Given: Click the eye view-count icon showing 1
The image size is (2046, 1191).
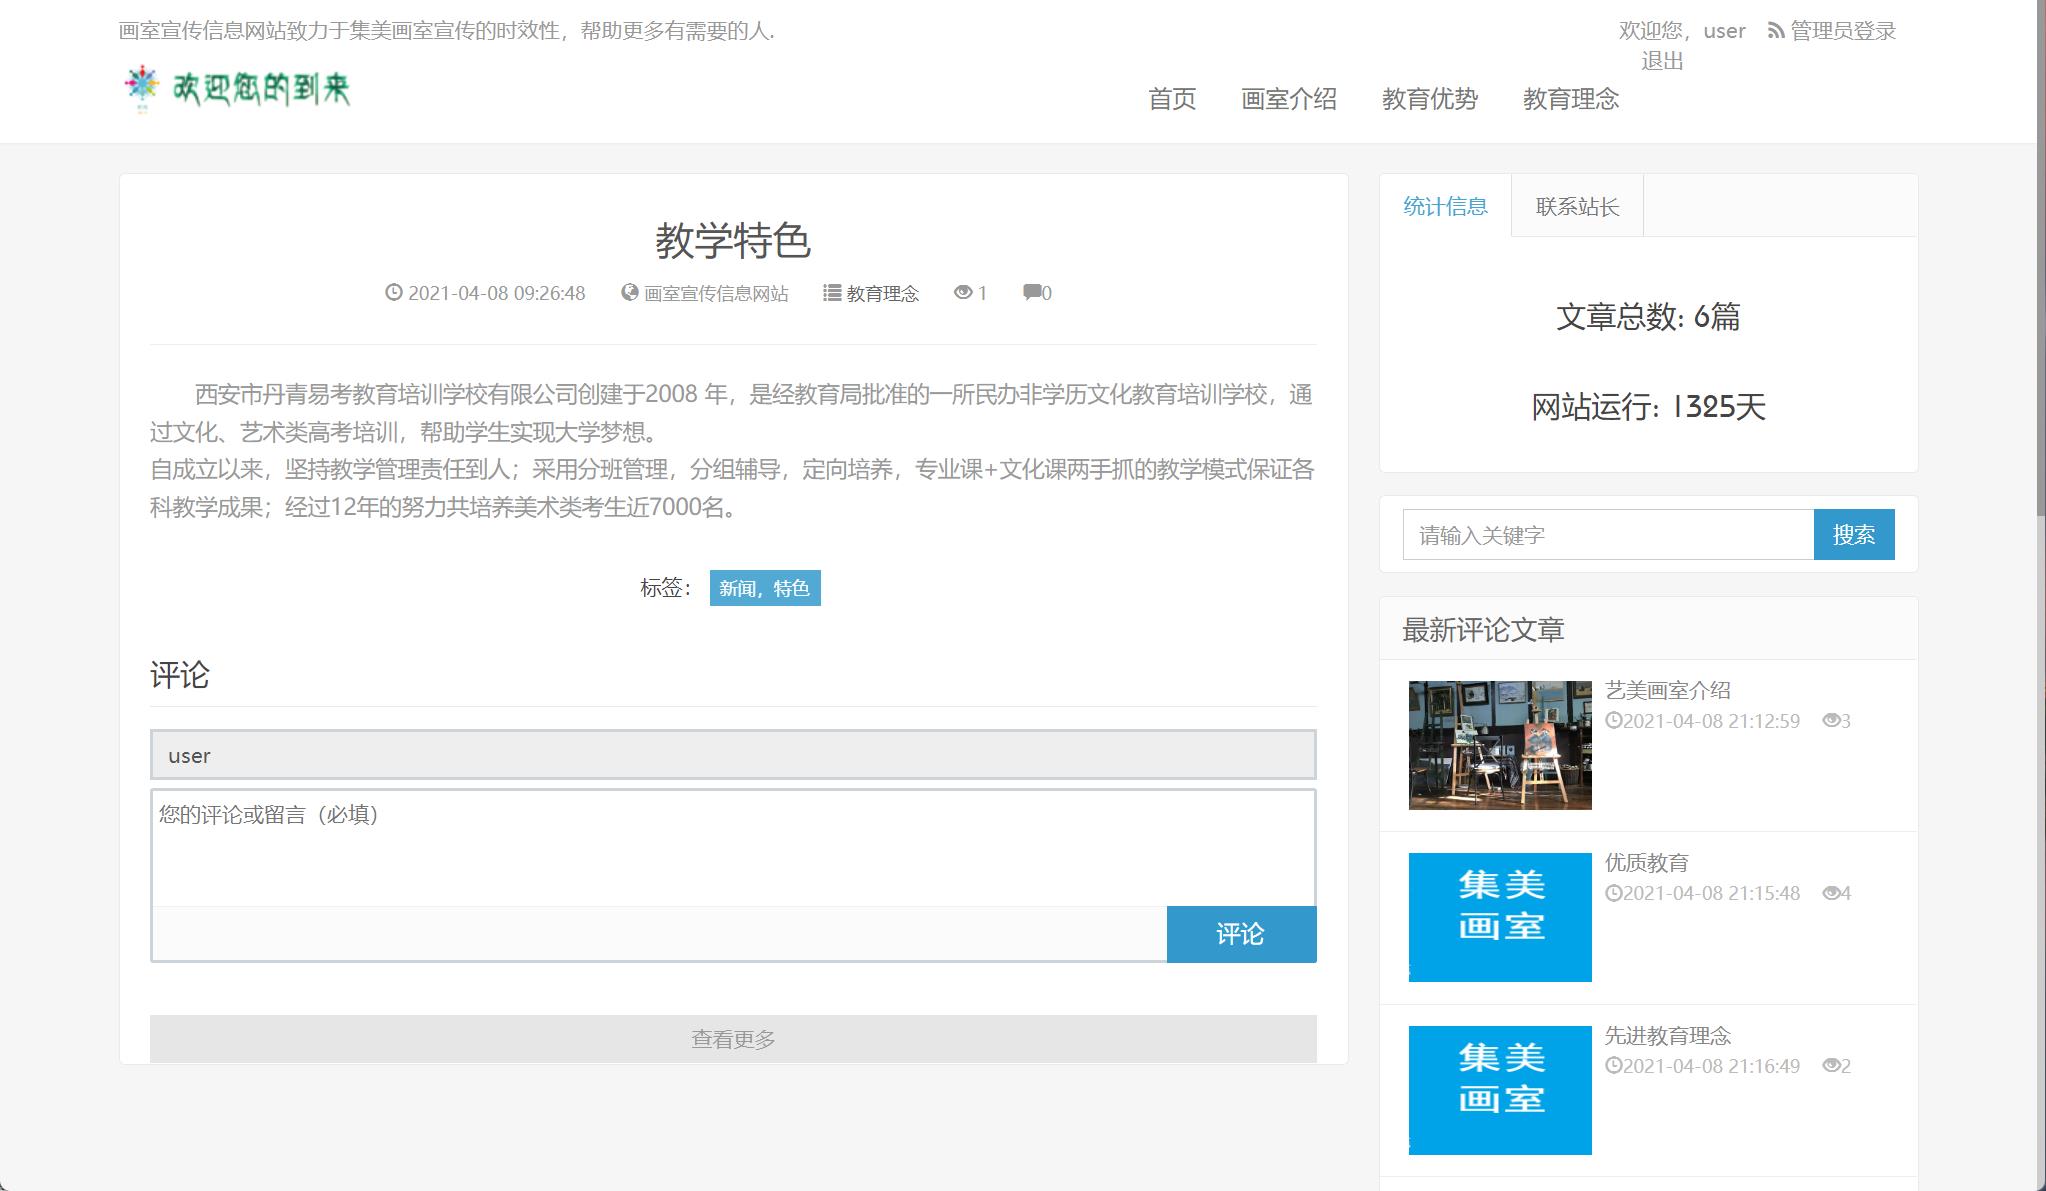Looking at the screenshot, I should [963, 293].
